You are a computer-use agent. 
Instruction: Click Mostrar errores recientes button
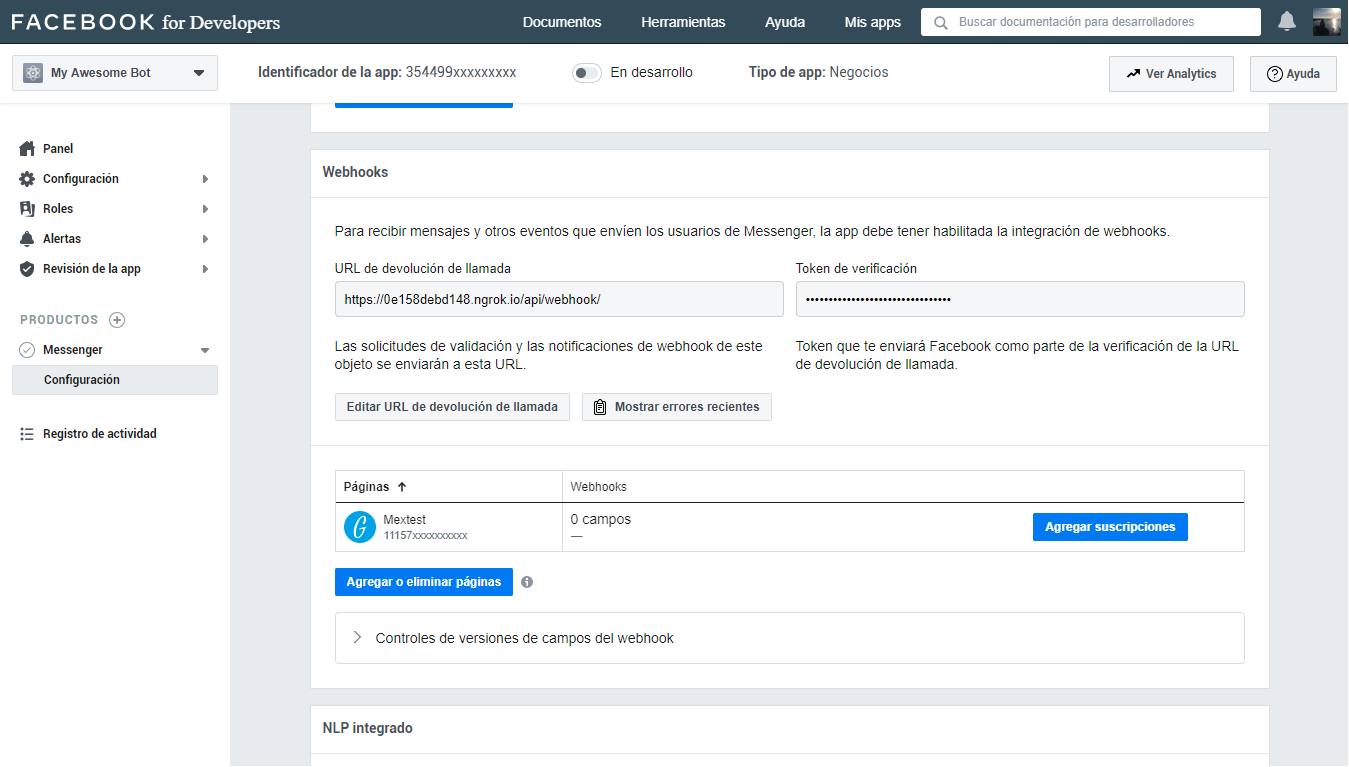coord(677,407)
